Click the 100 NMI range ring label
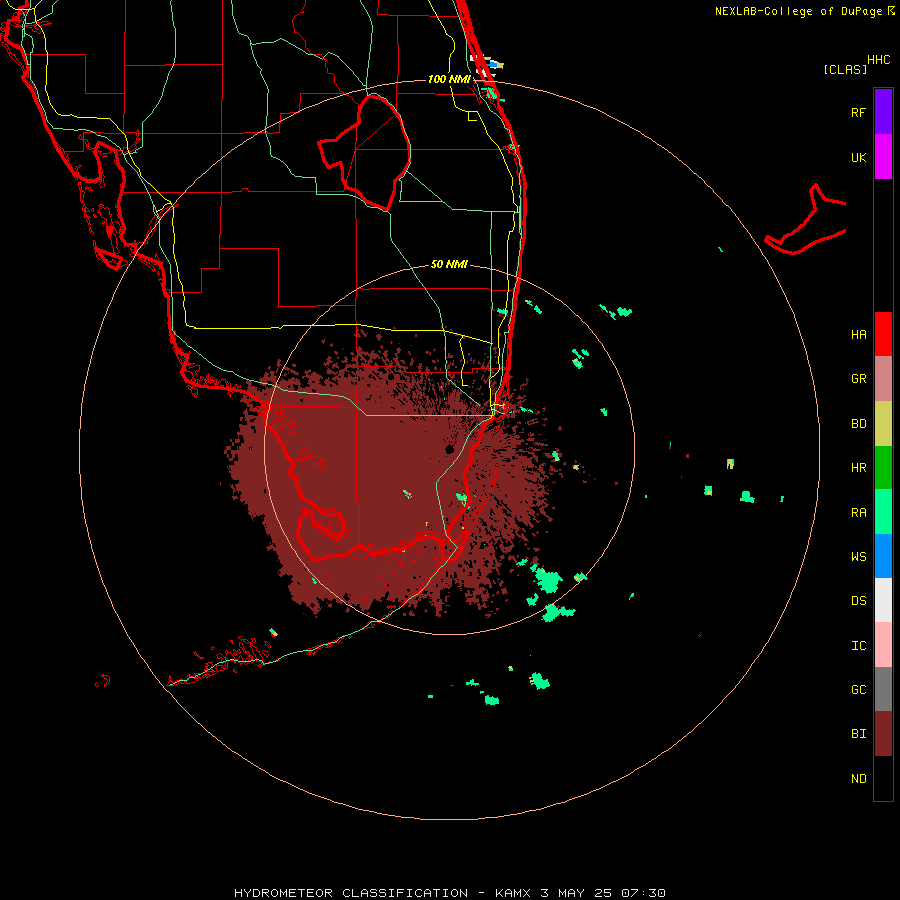900x900 pixels. [x=449, y=79]
